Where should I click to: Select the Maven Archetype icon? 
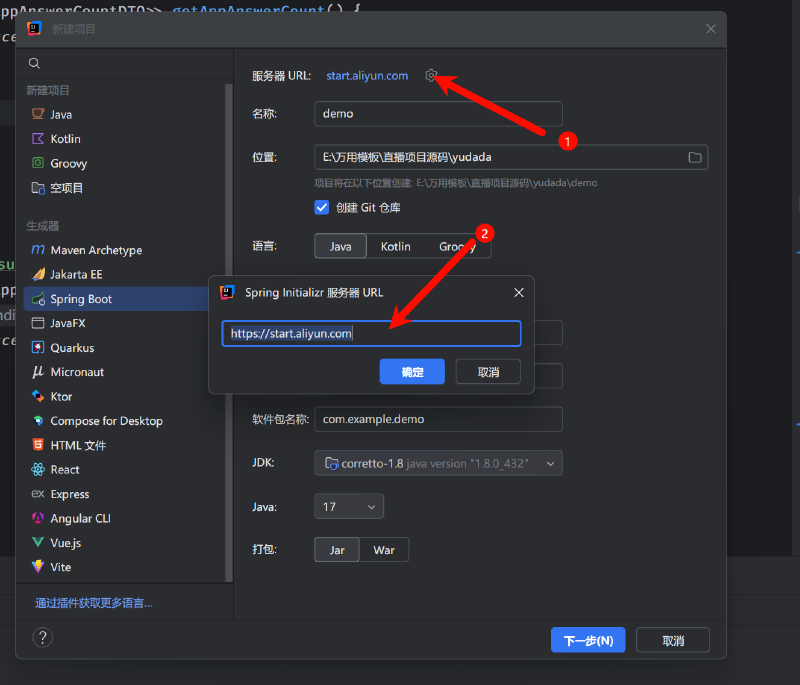[38, 249]
